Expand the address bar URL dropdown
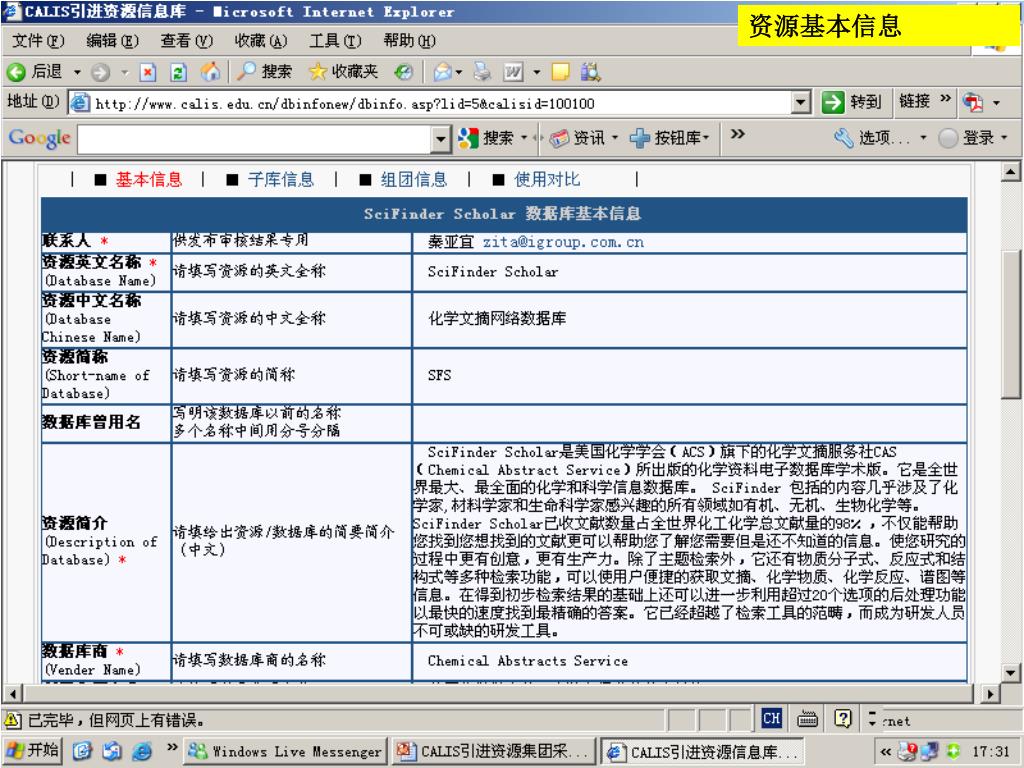Viewport: 1024px width, 768px height. (801, 103)
